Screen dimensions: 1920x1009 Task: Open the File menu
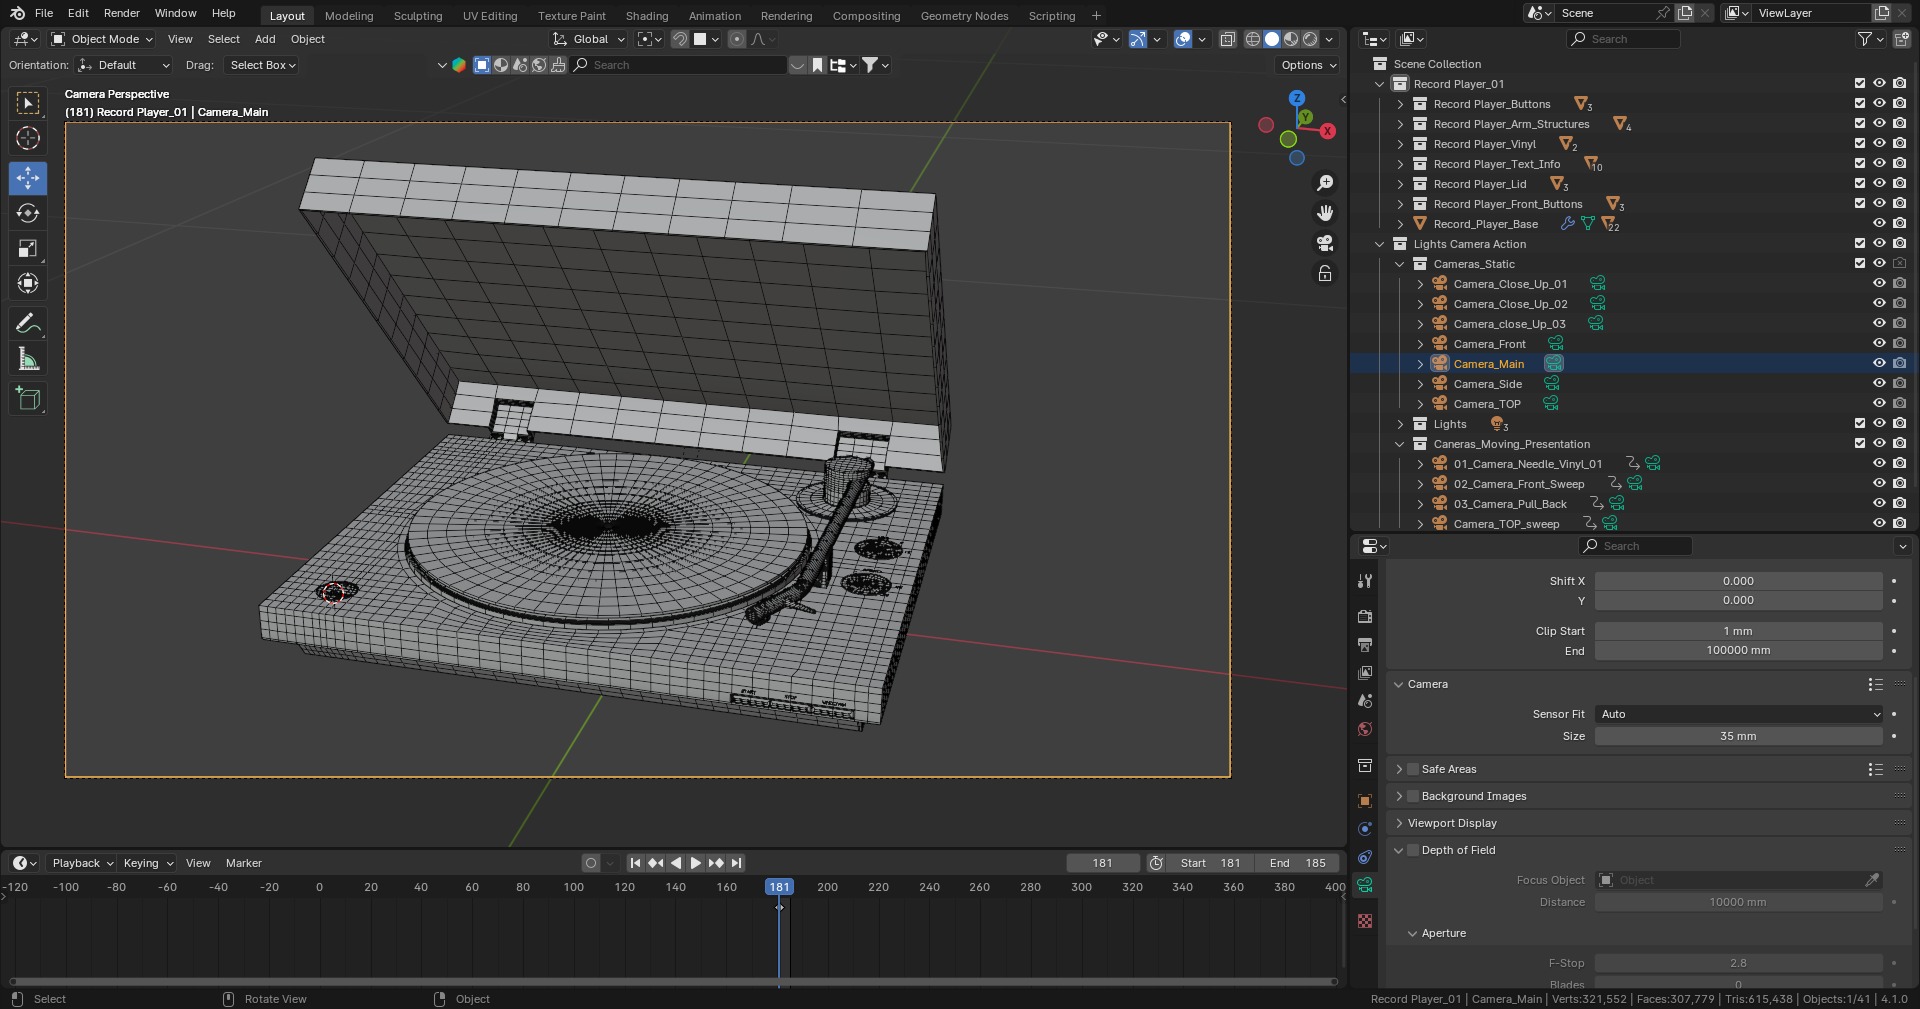coord(44,13)
